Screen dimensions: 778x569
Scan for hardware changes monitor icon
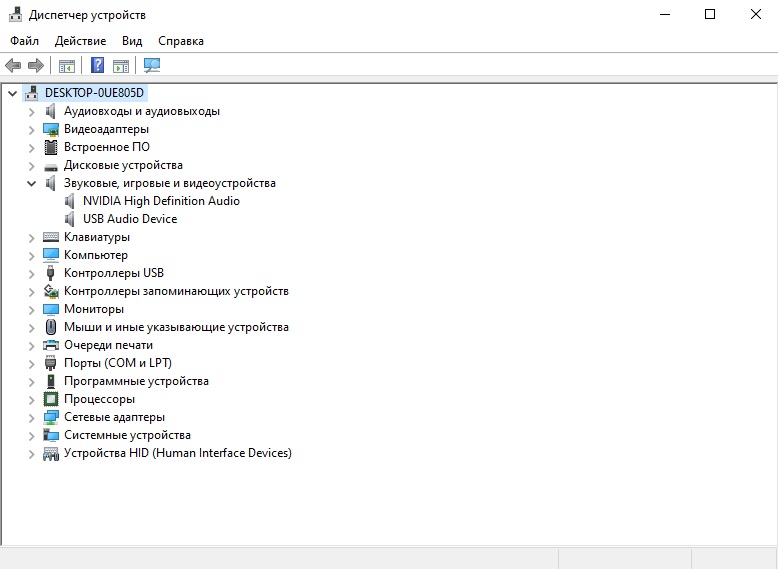[x=152, y=65]
